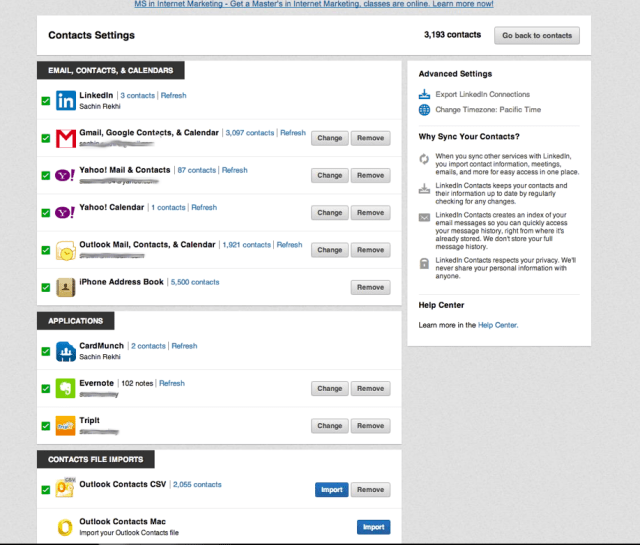640x545 pixels.
Task: Remove Outlook Mail, Contacts, & Calendar
Action: [370, 250]
